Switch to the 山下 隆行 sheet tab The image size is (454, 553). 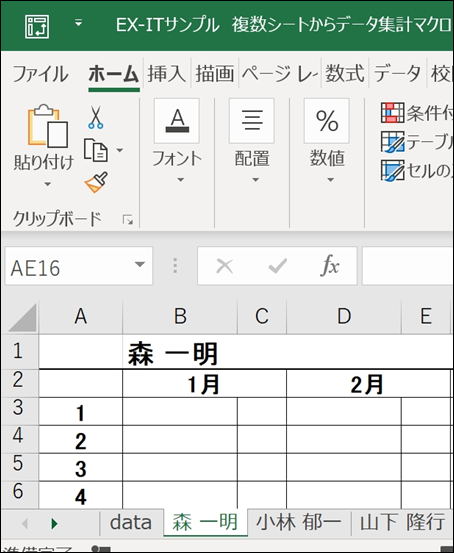click(402, 523)
